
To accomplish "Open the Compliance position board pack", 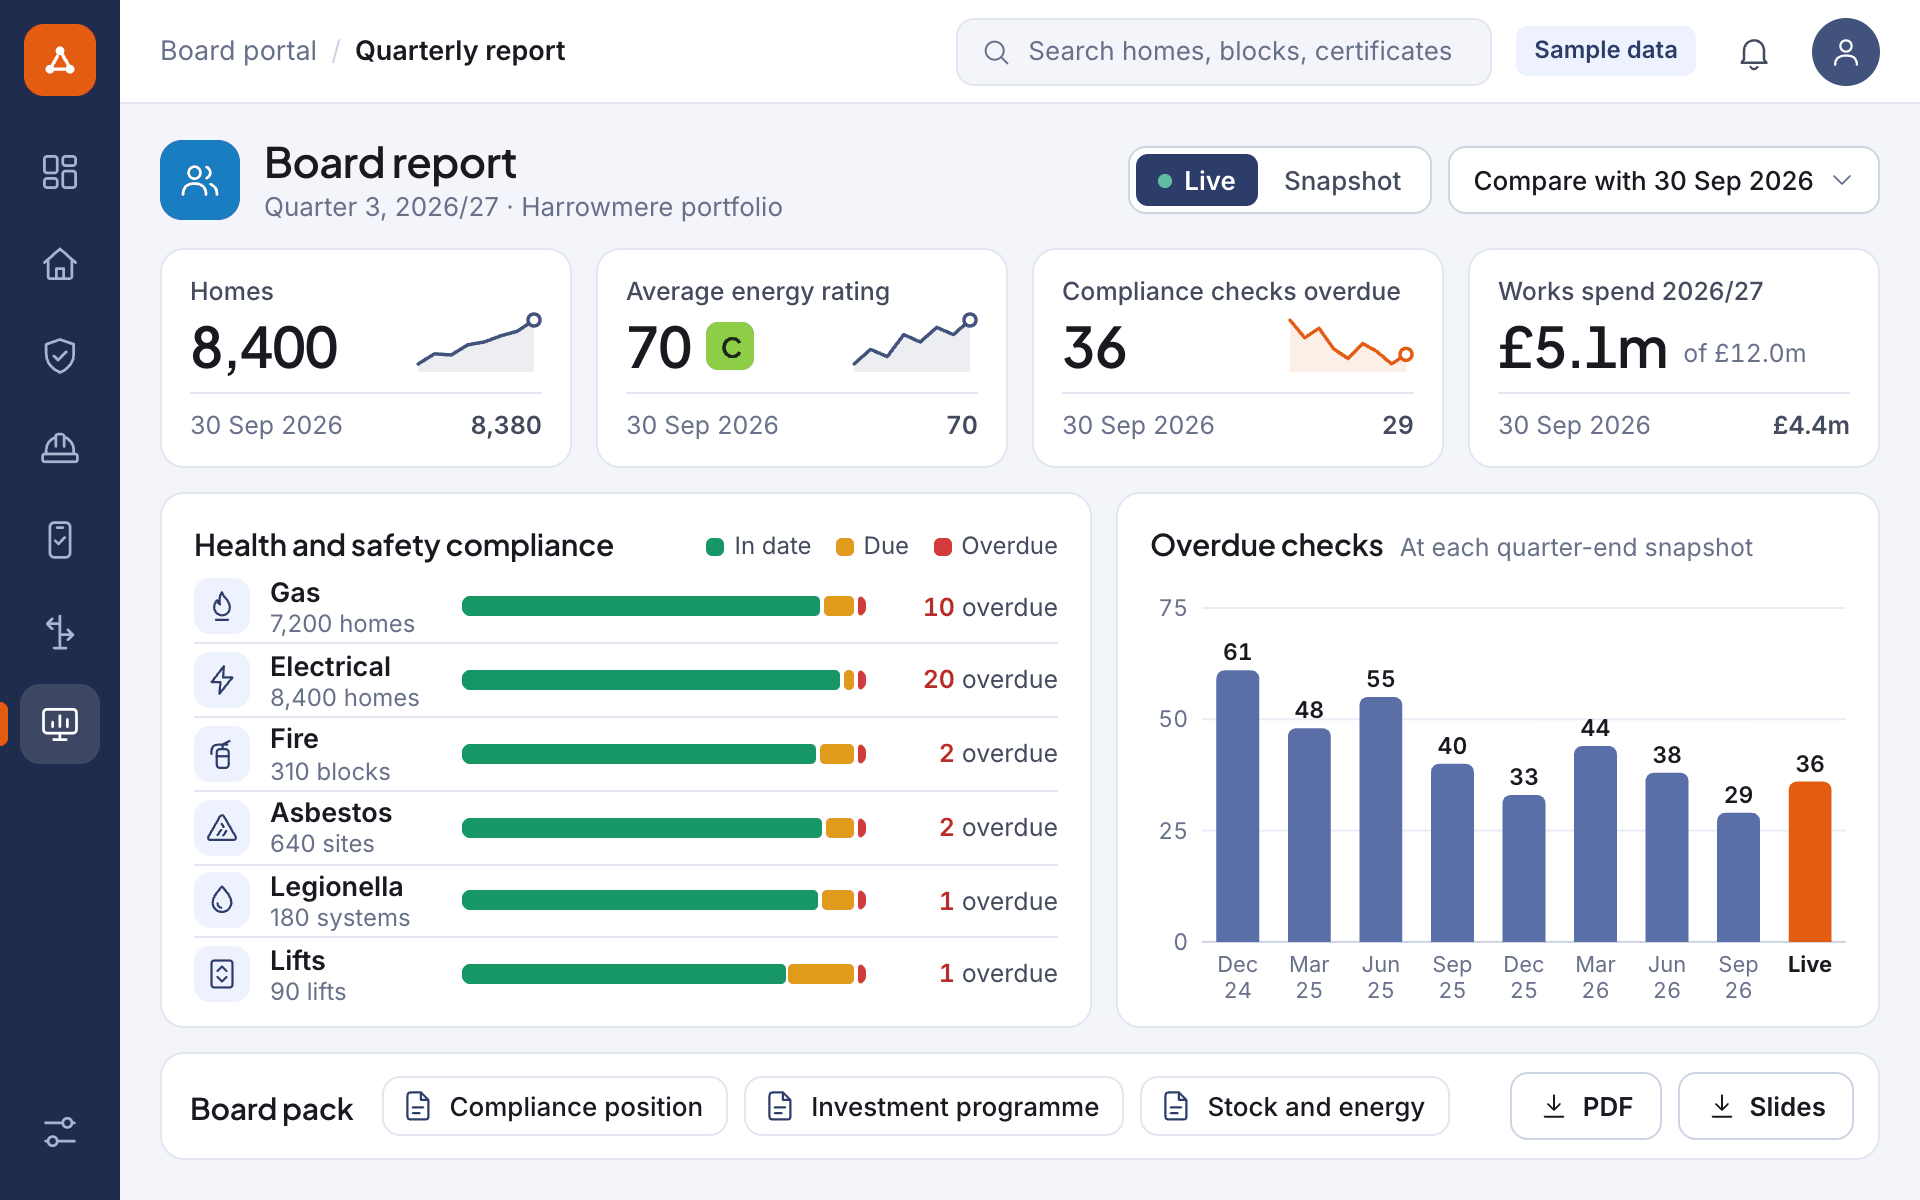I will (555, 1106).
